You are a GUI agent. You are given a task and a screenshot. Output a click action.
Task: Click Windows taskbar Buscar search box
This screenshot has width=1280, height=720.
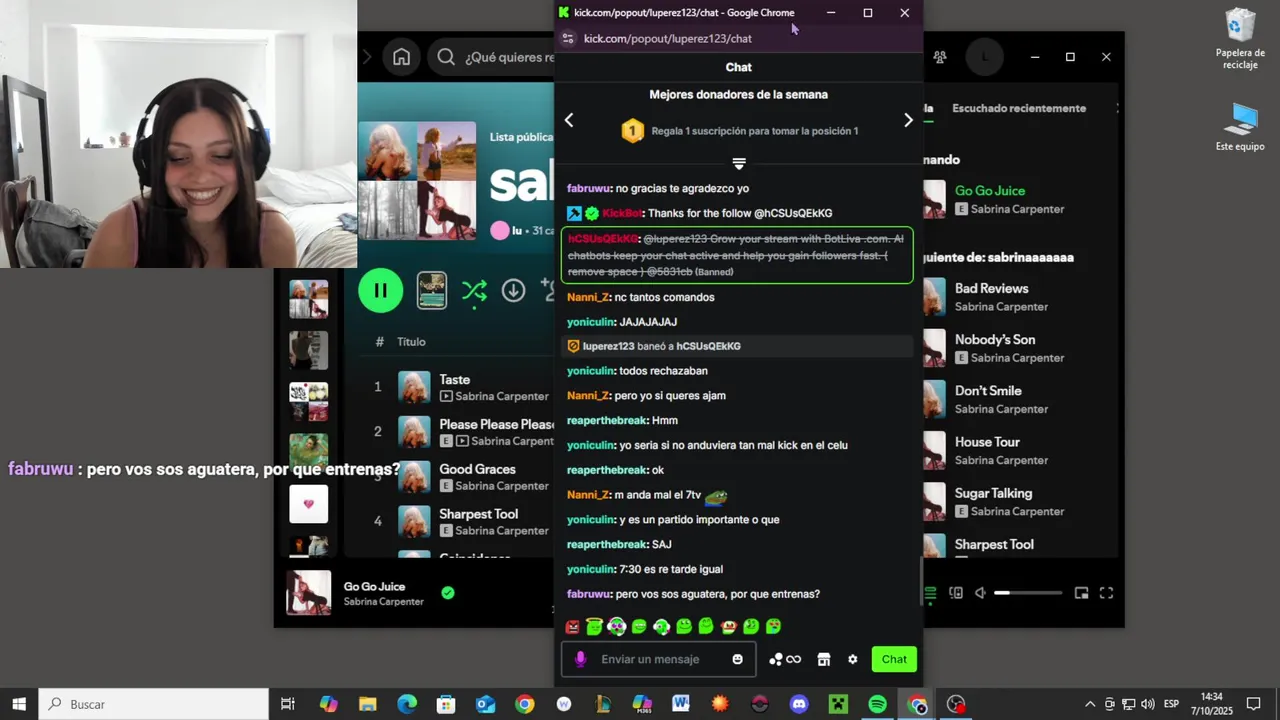click(154, 704)
